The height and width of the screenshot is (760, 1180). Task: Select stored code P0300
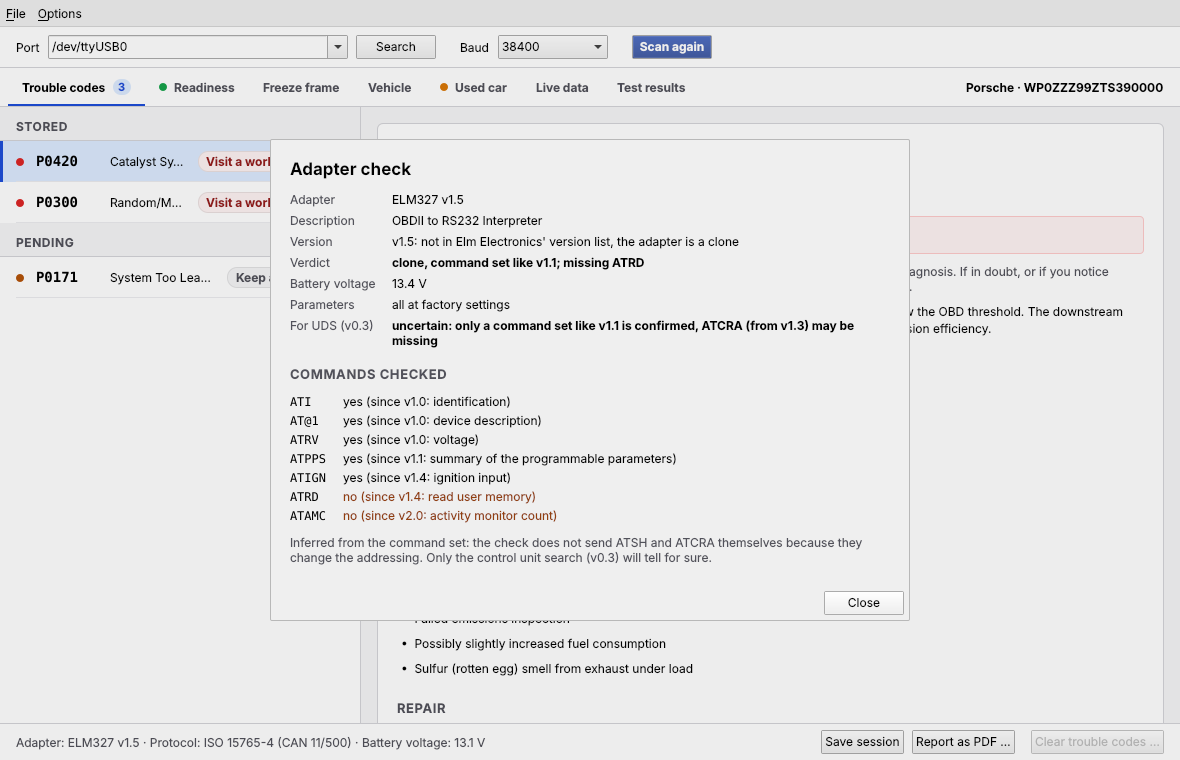pyautogui.click(x=136, y=202)
